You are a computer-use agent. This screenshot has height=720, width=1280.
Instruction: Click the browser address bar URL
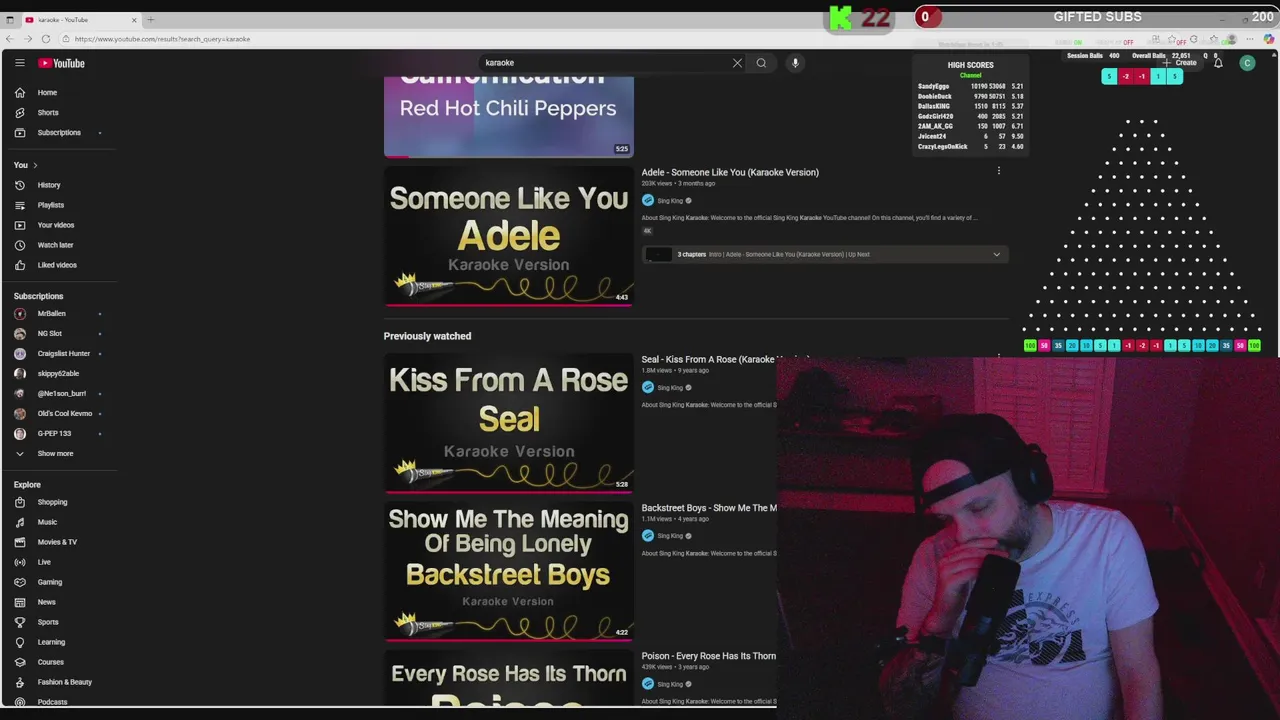point(162,39)
